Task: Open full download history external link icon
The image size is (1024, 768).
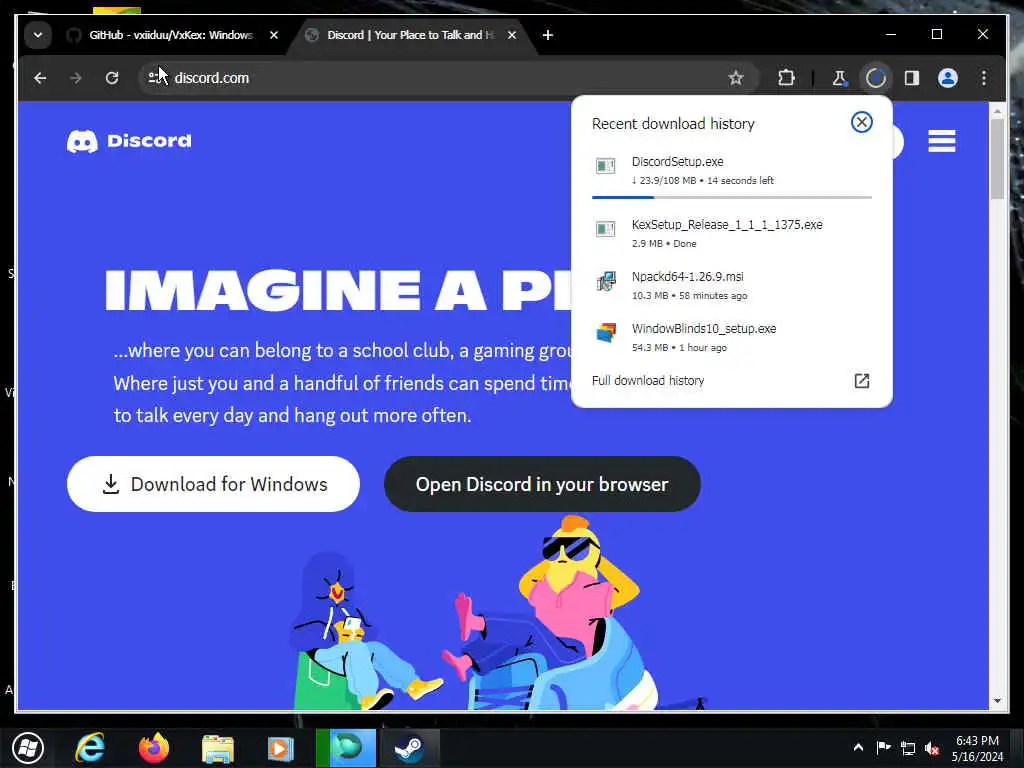Action: (x=862, y=381)
